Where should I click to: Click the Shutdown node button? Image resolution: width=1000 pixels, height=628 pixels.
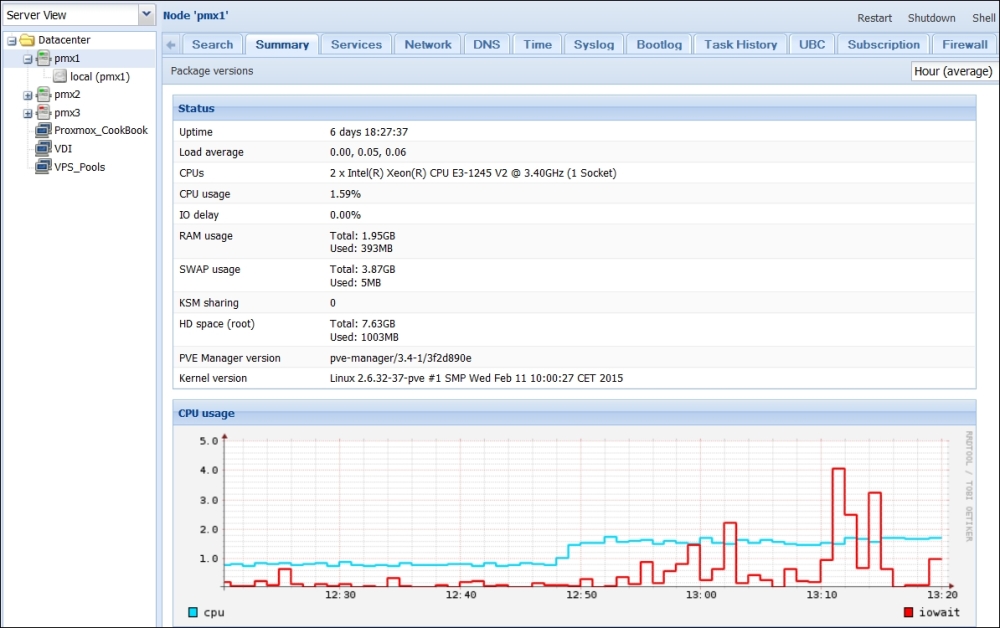tap(931, 18)
